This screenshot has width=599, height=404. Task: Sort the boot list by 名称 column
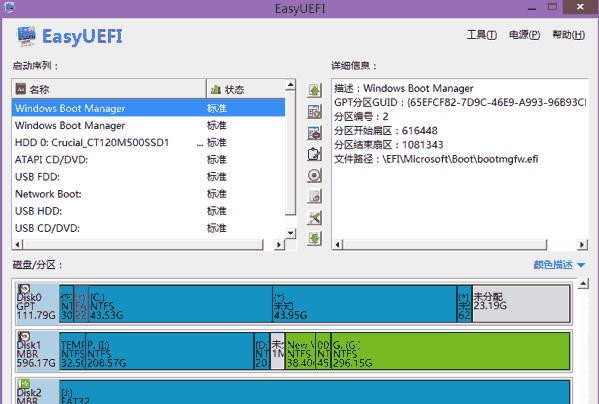109,89
